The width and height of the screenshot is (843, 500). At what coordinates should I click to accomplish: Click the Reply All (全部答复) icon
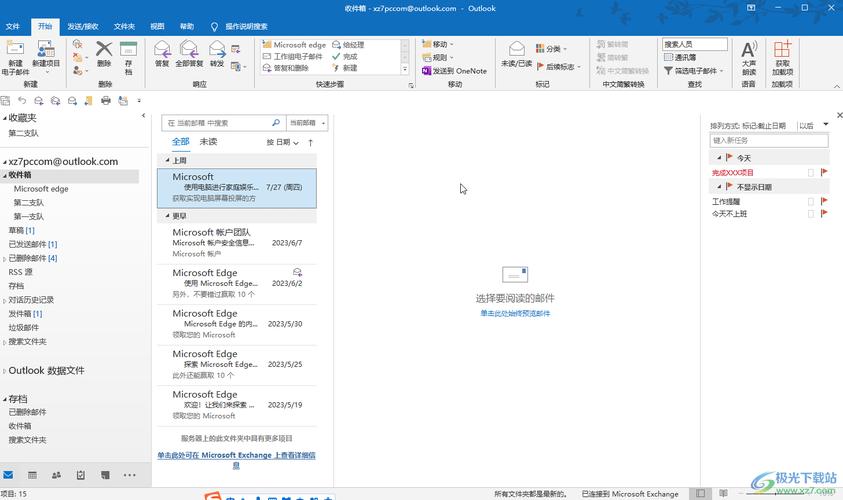[189, 49]
